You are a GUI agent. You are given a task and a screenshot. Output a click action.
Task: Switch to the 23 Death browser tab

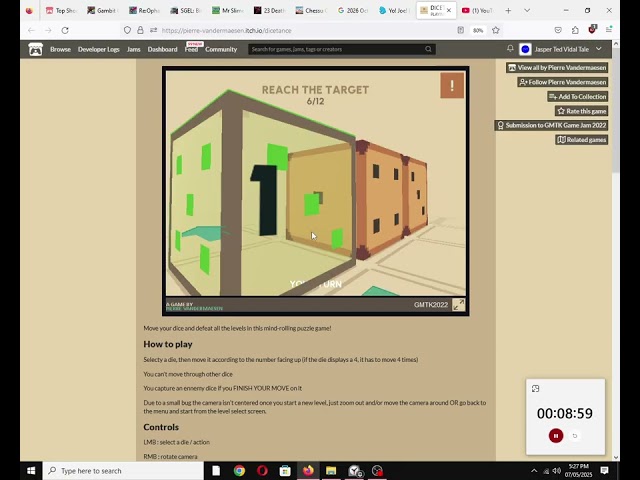[x=269, y=11]
